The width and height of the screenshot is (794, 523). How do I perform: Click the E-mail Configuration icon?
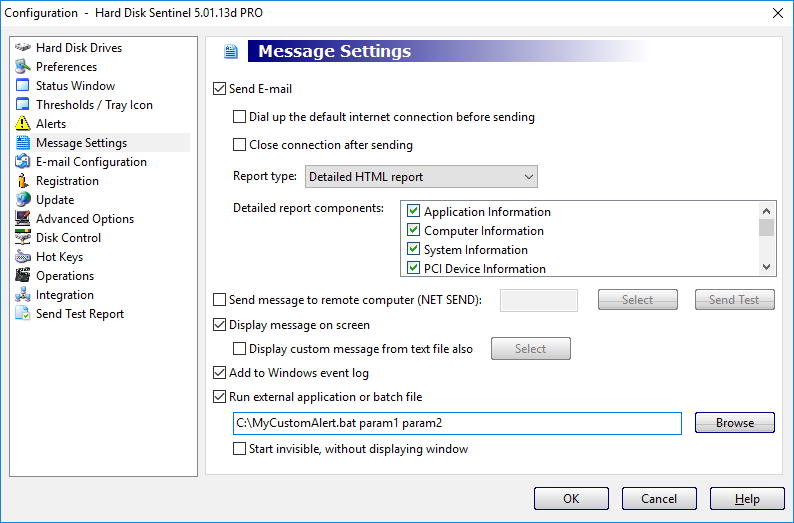(x=23, y=162)
